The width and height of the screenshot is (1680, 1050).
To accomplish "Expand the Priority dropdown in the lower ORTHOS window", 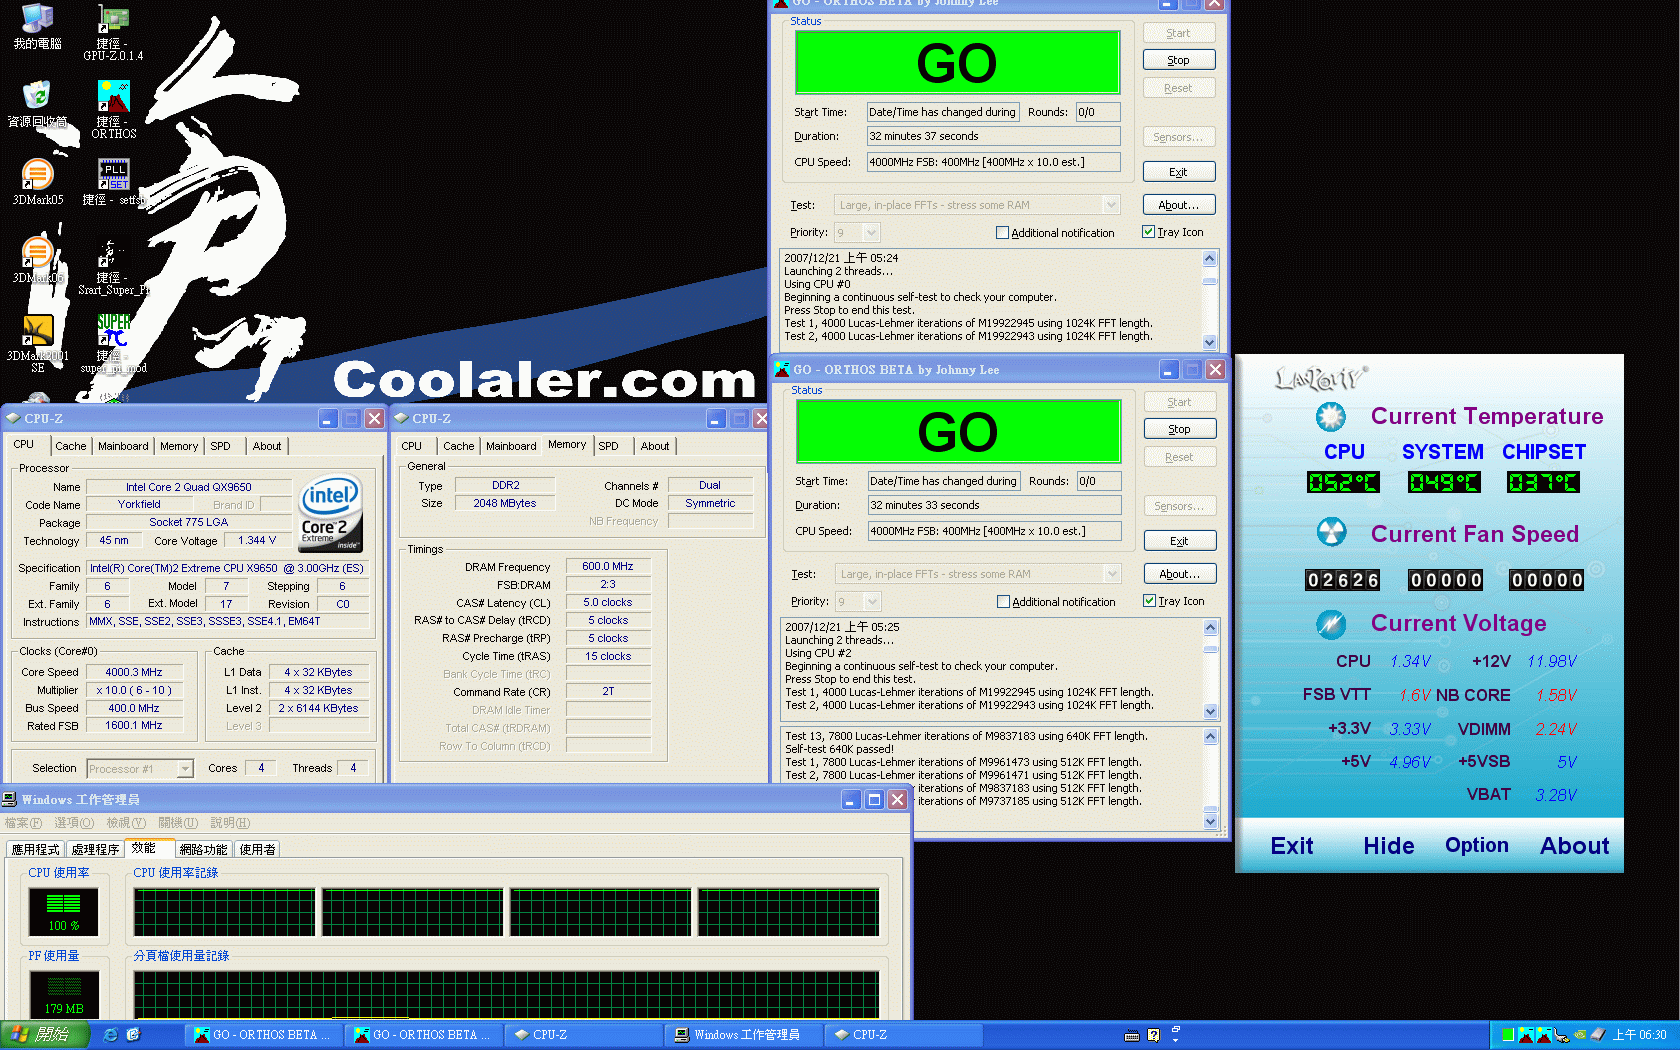I will pyautogui.click(x=872, y=602).
